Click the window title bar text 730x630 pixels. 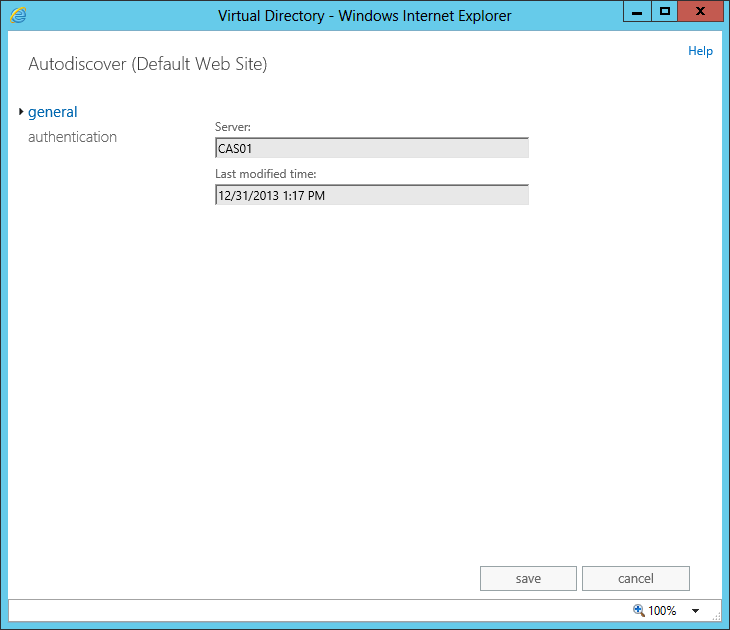point(364,15)
